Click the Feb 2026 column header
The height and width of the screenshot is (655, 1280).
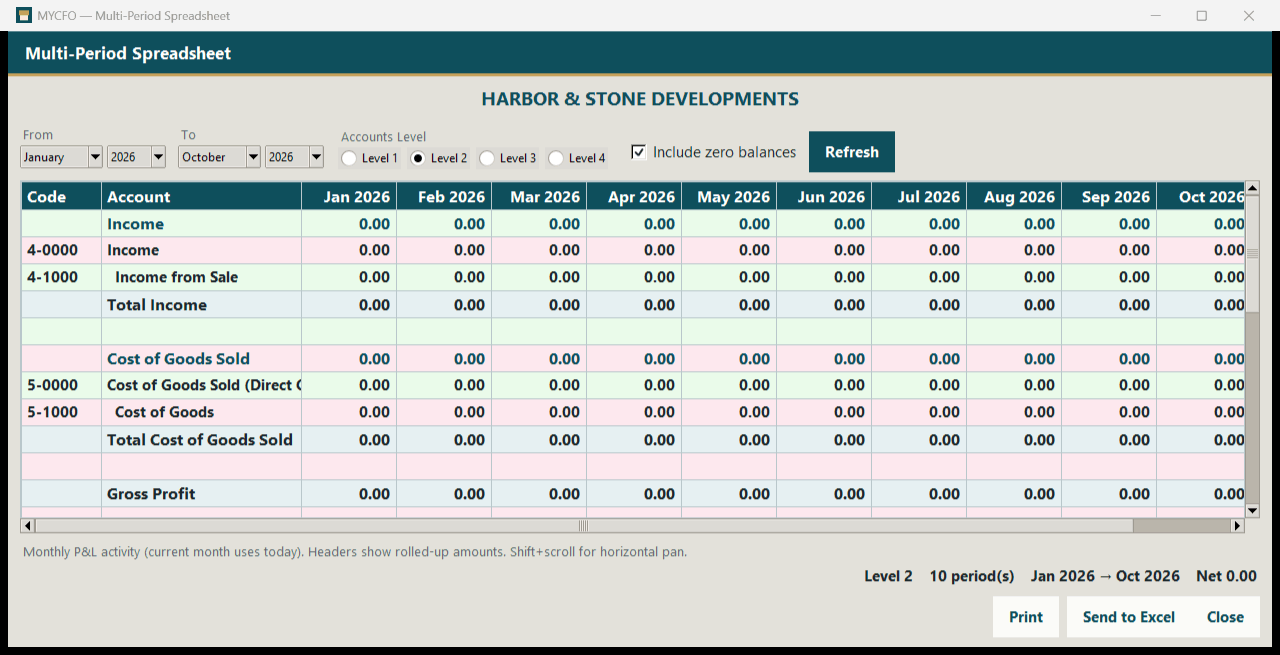444,197
